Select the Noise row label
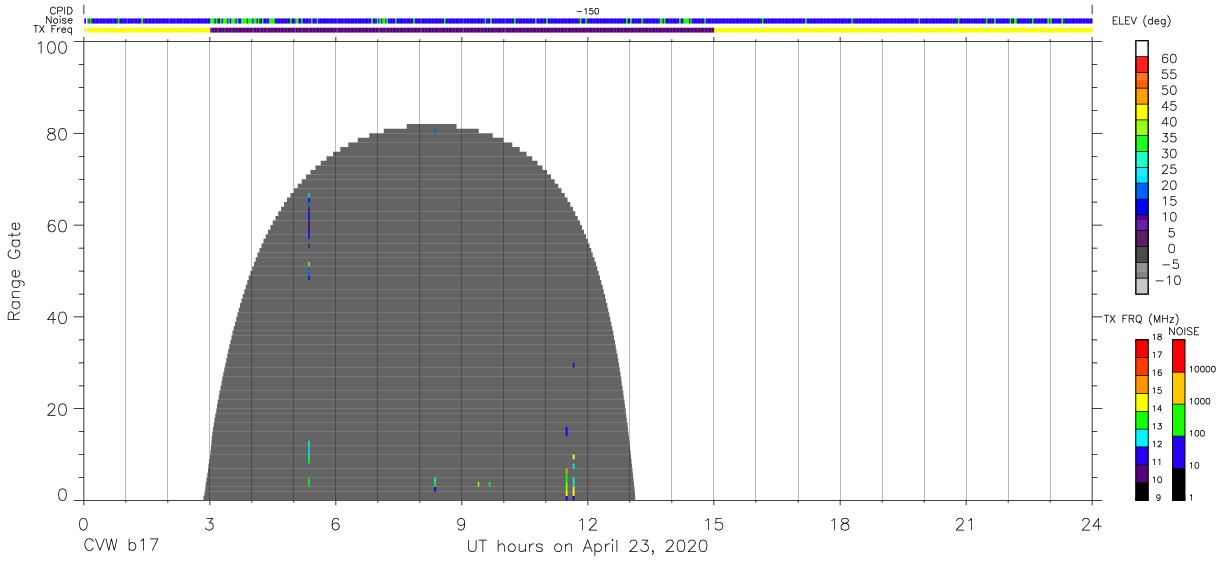The height and width of the screenshot is (567, 1228). click(x=59, y=20)
